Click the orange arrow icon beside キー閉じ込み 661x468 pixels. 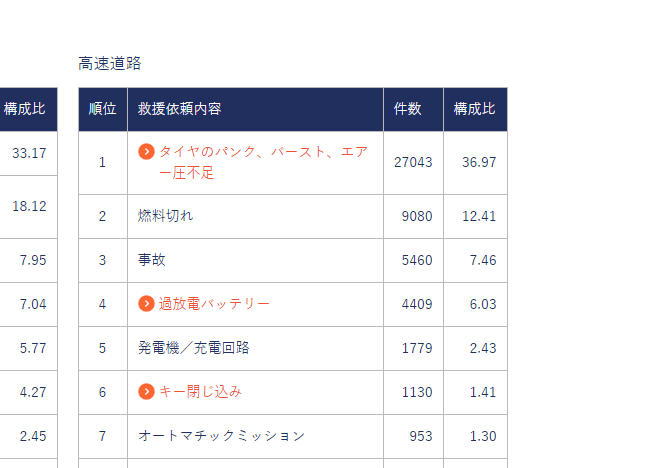click(146, 392)
